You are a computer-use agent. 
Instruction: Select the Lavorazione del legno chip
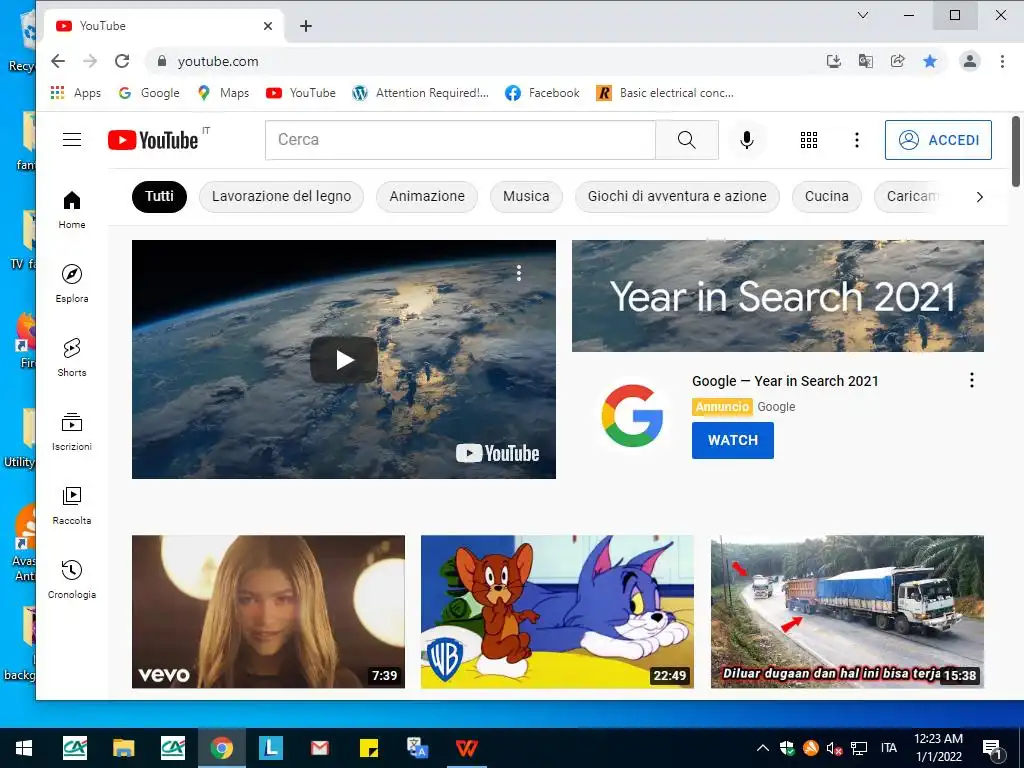[281, 197]
